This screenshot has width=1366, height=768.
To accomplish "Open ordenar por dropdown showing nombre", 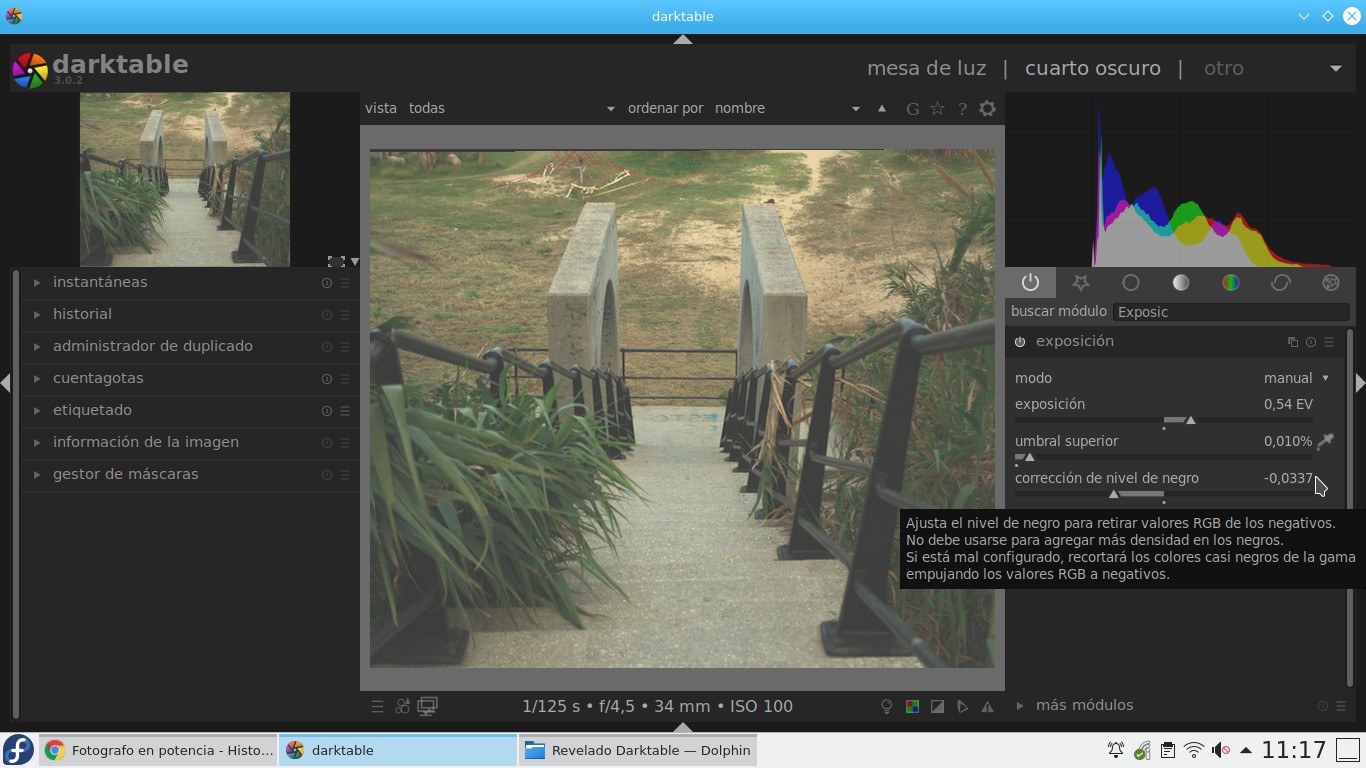I will click(788, 108).
